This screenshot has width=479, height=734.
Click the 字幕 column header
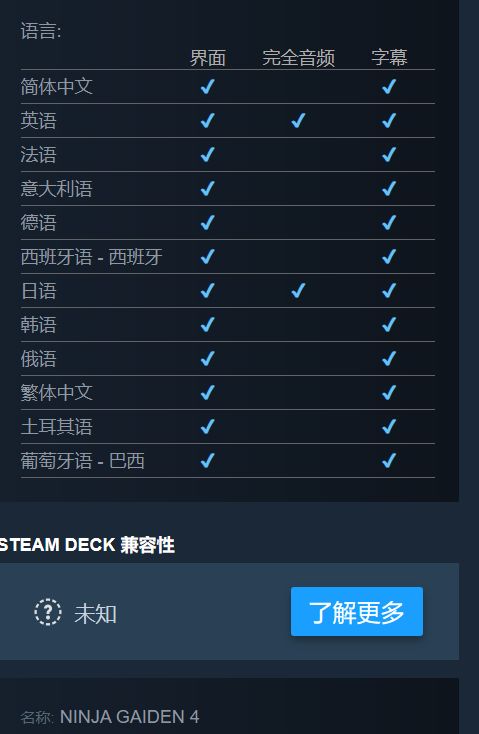tap(389, 58)
